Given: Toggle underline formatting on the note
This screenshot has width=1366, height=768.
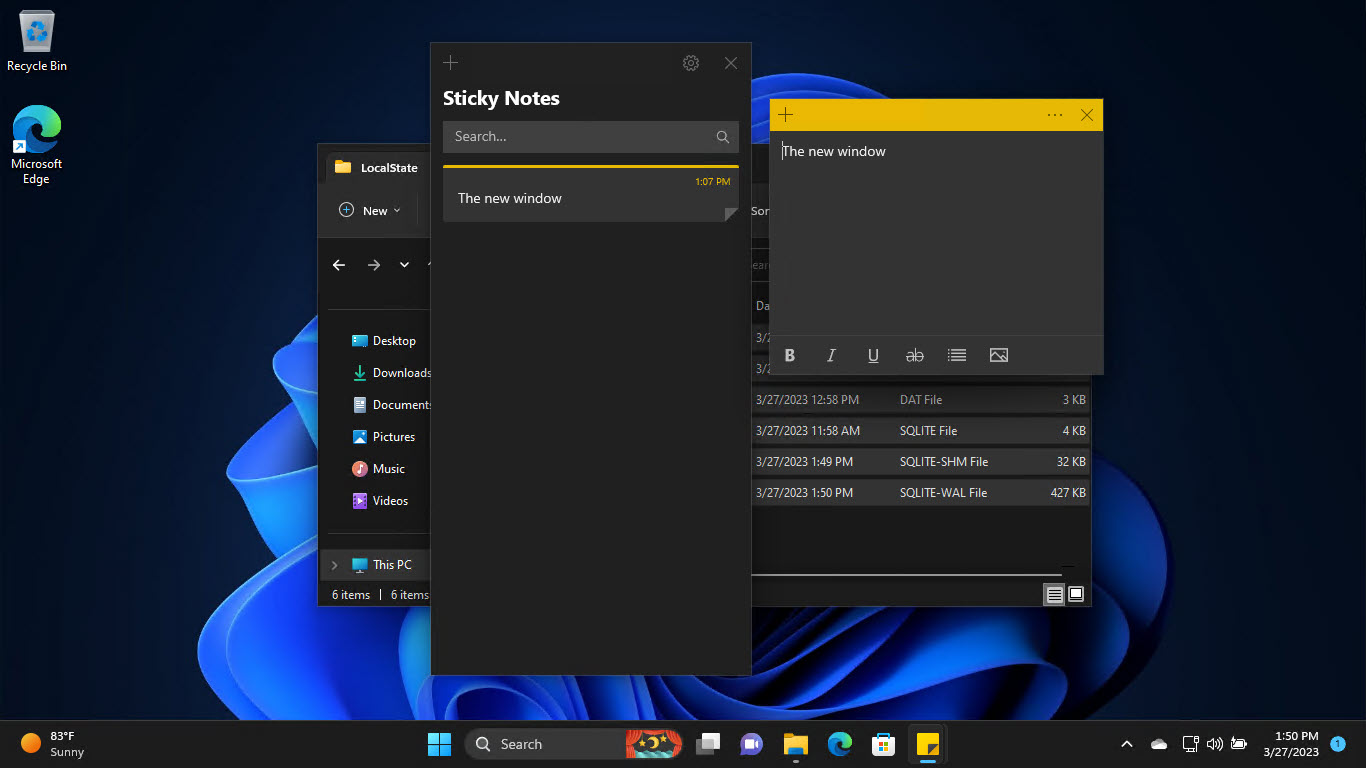Looking at the screenshot, I should click(873, 355).
